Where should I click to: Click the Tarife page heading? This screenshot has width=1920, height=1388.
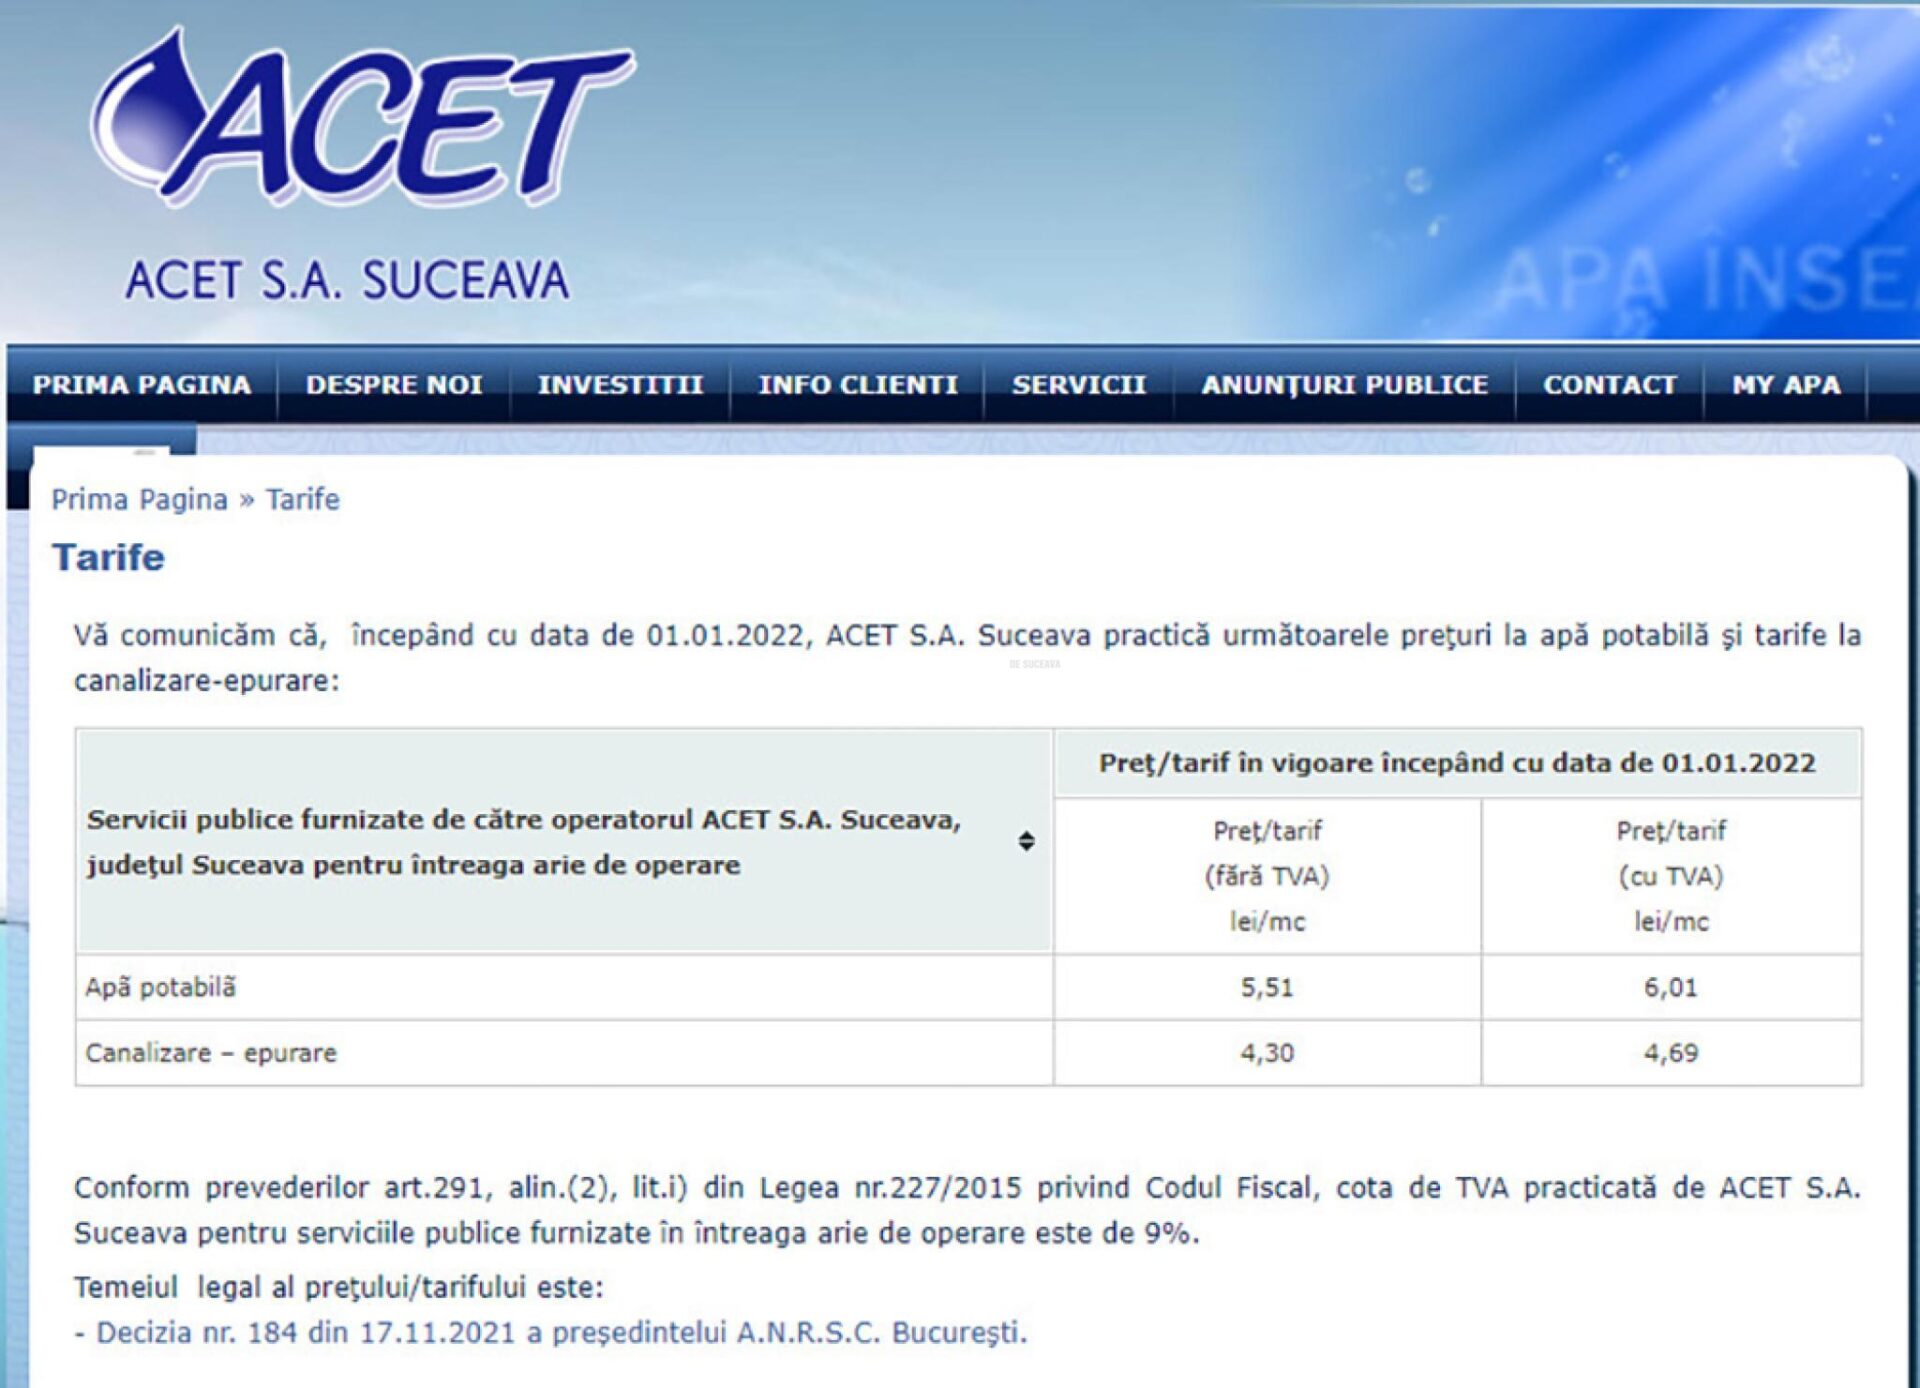(x=108, y=557)
